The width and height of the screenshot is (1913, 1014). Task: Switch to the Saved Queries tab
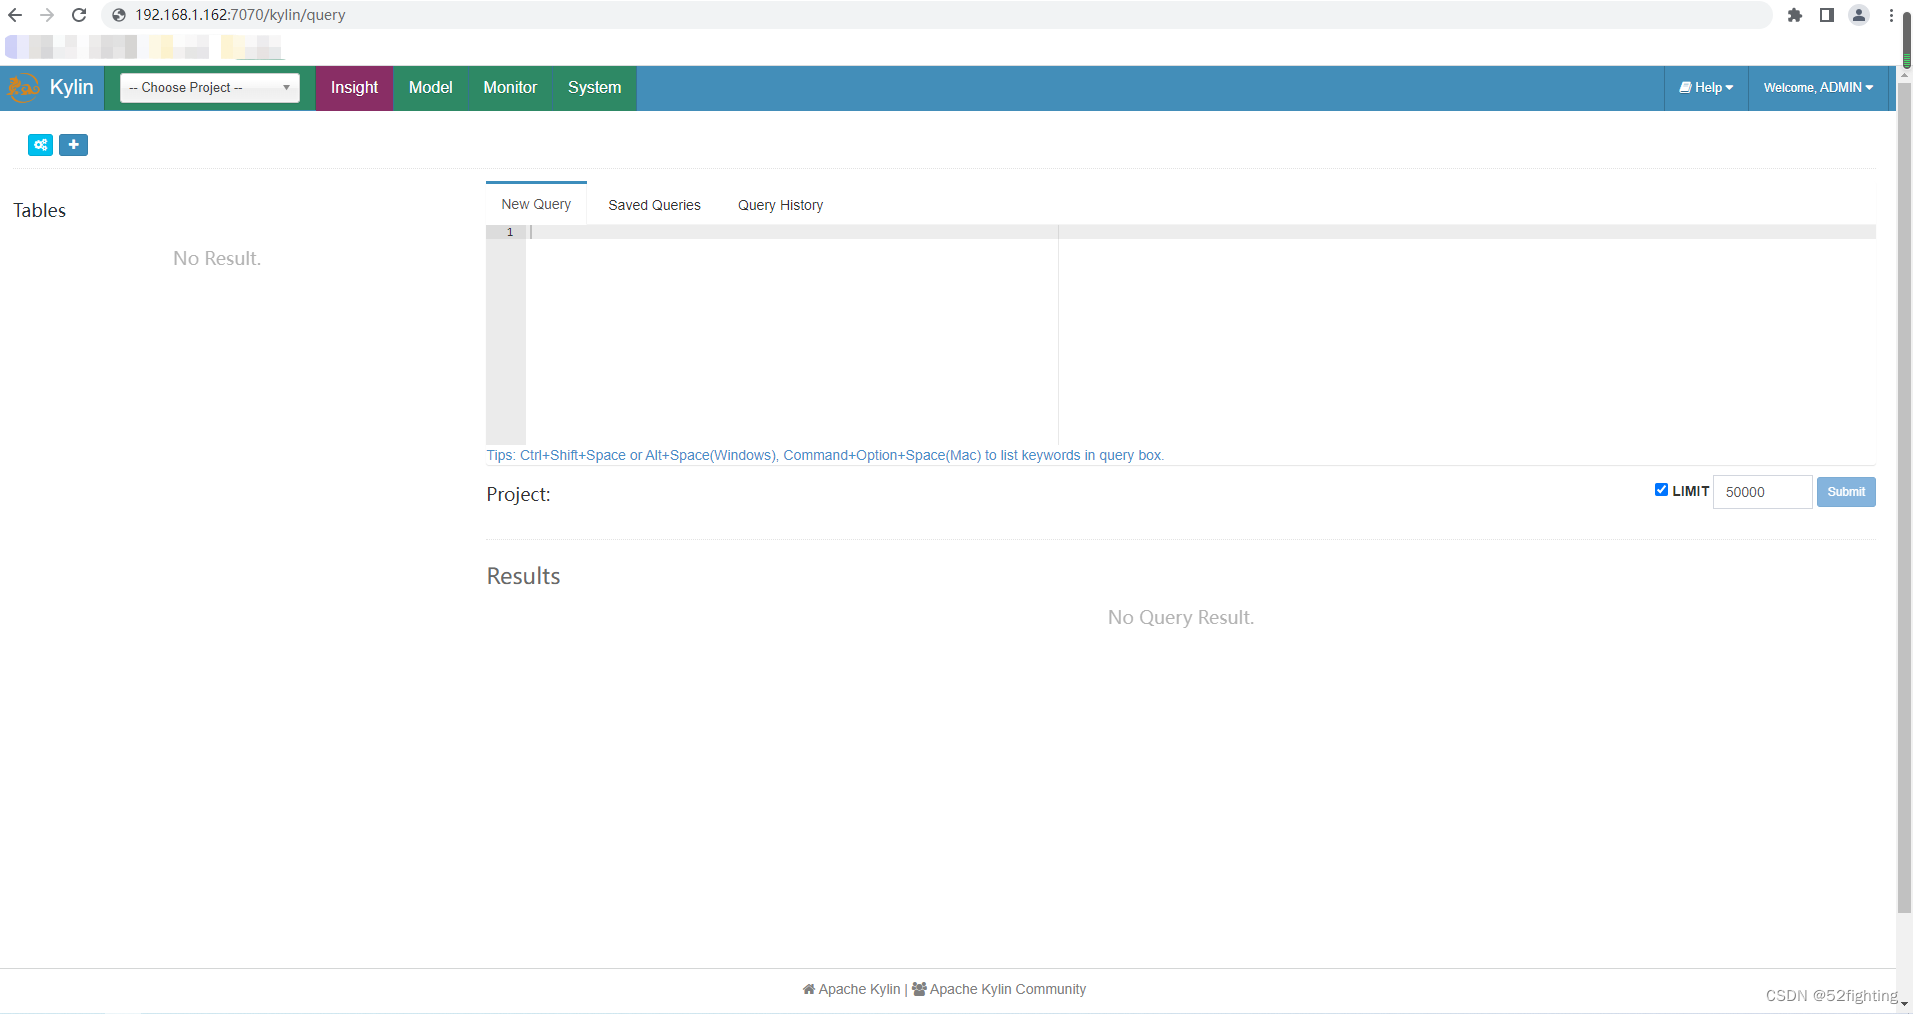click(654, 205)
